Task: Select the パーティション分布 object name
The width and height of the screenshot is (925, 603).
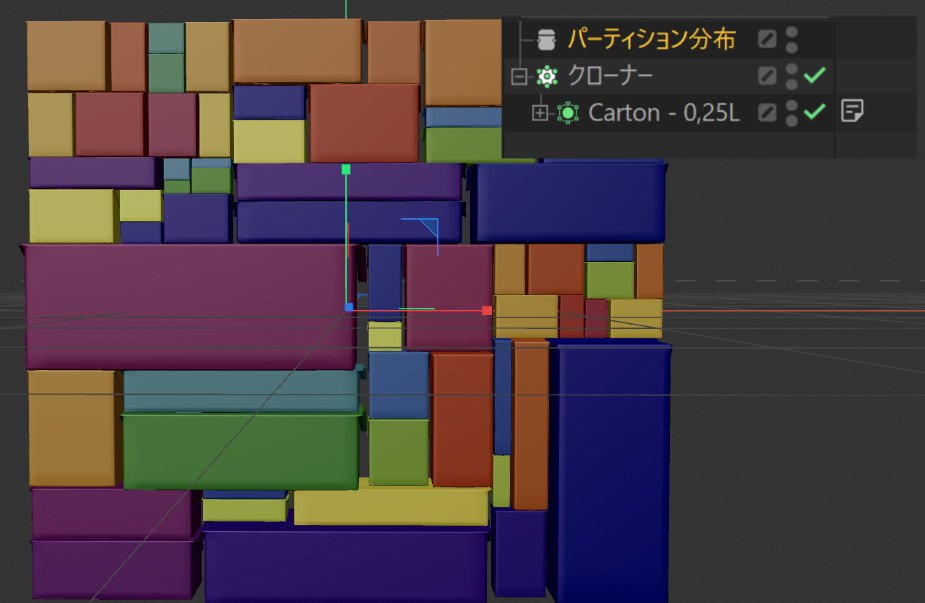Action: 651,39
